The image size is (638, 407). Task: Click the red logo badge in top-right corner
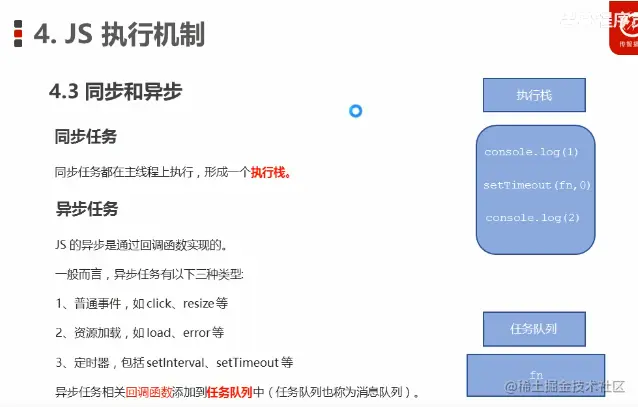point(623,28)
